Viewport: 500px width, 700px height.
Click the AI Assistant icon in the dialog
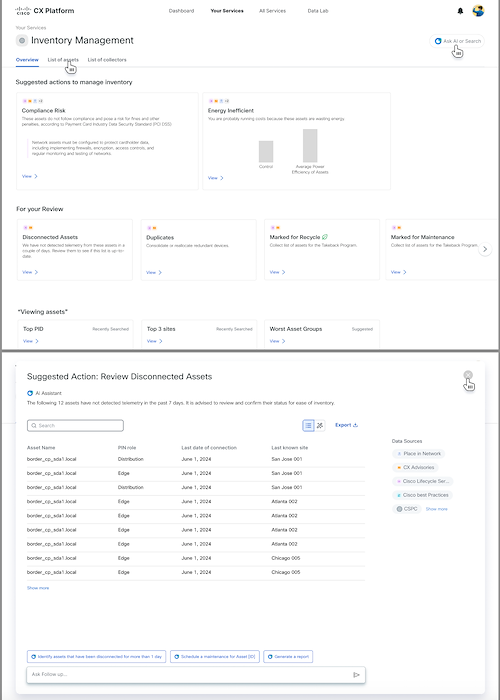[x=30, y=393]
